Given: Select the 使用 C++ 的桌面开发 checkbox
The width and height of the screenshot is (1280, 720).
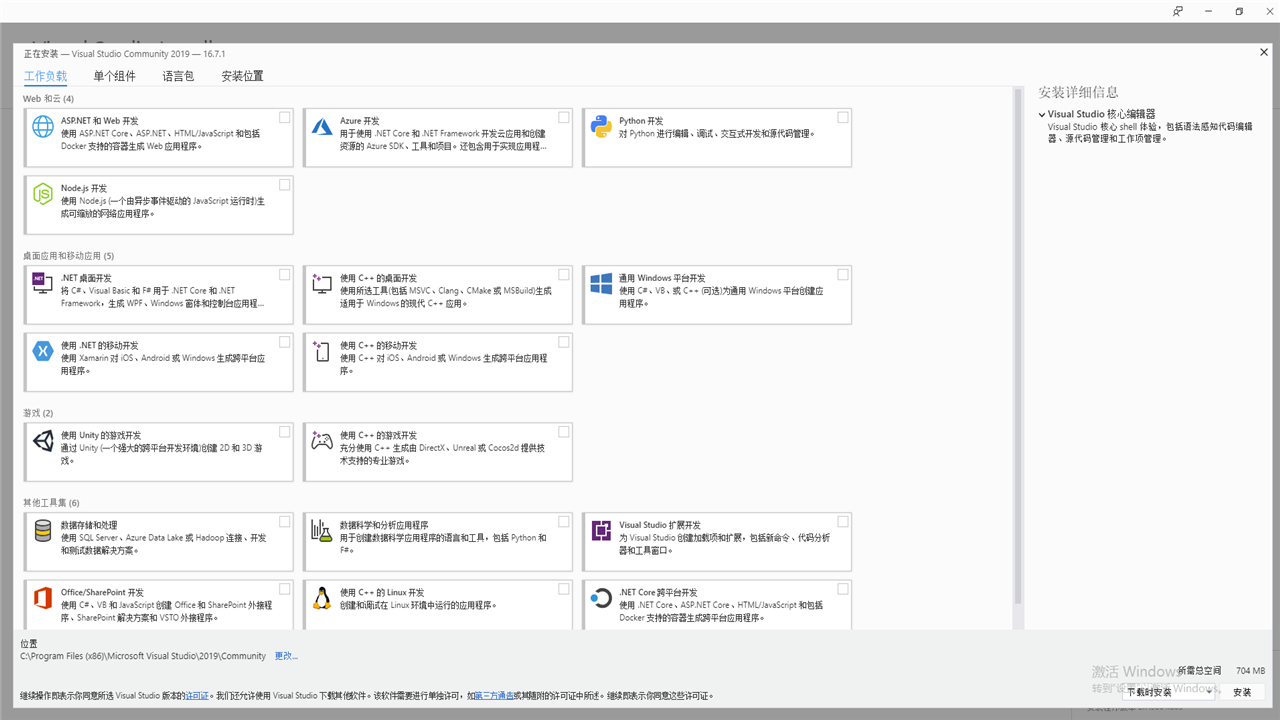Looking at the screenshot, I should [563, 274].
